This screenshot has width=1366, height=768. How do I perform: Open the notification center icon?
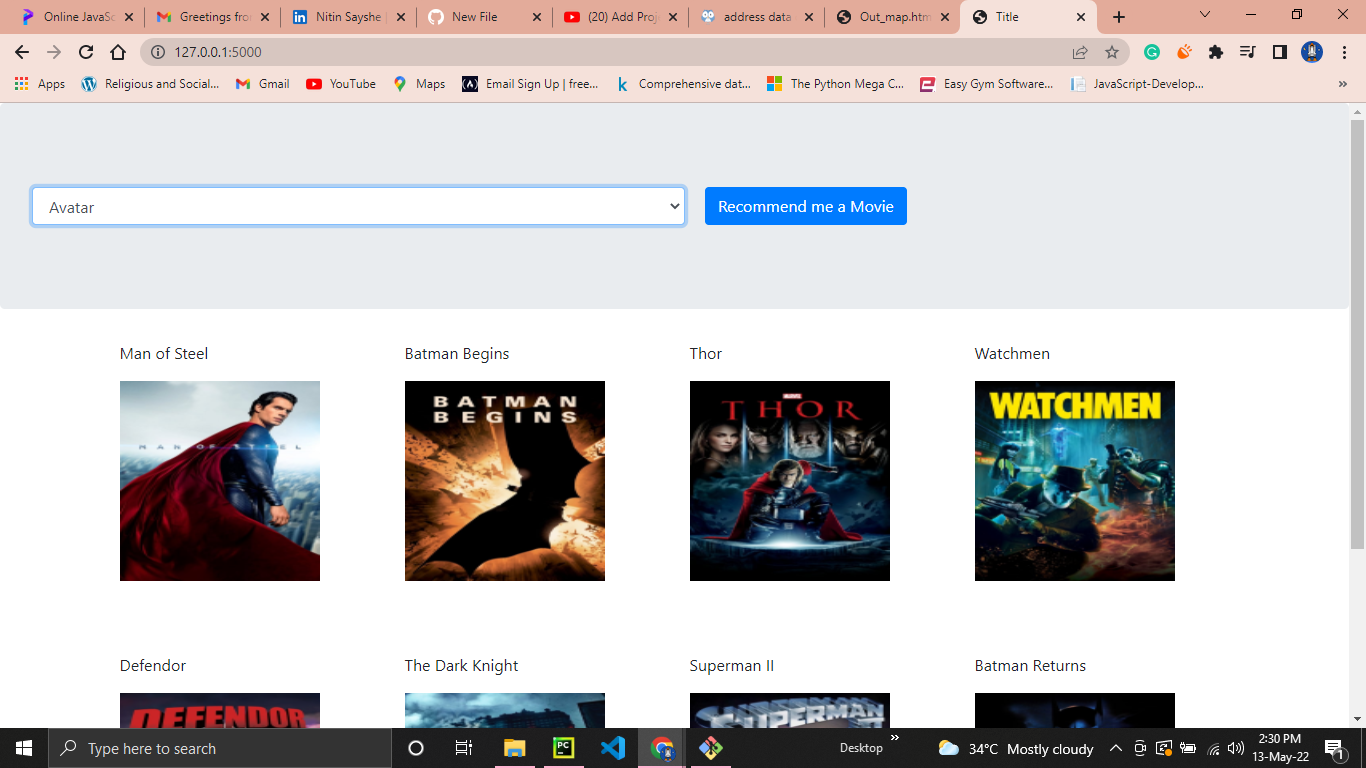[x=1334, y=748]
